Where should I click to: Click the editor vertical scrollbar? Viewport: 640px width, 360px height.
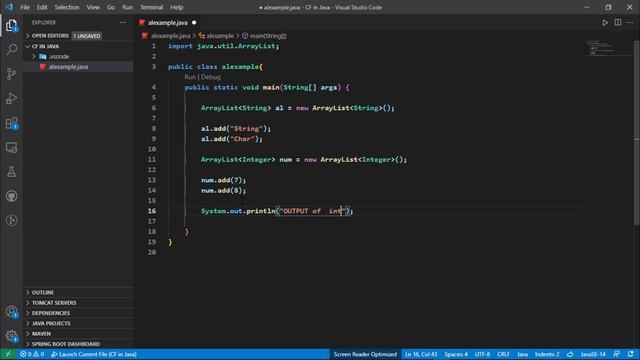637,133
